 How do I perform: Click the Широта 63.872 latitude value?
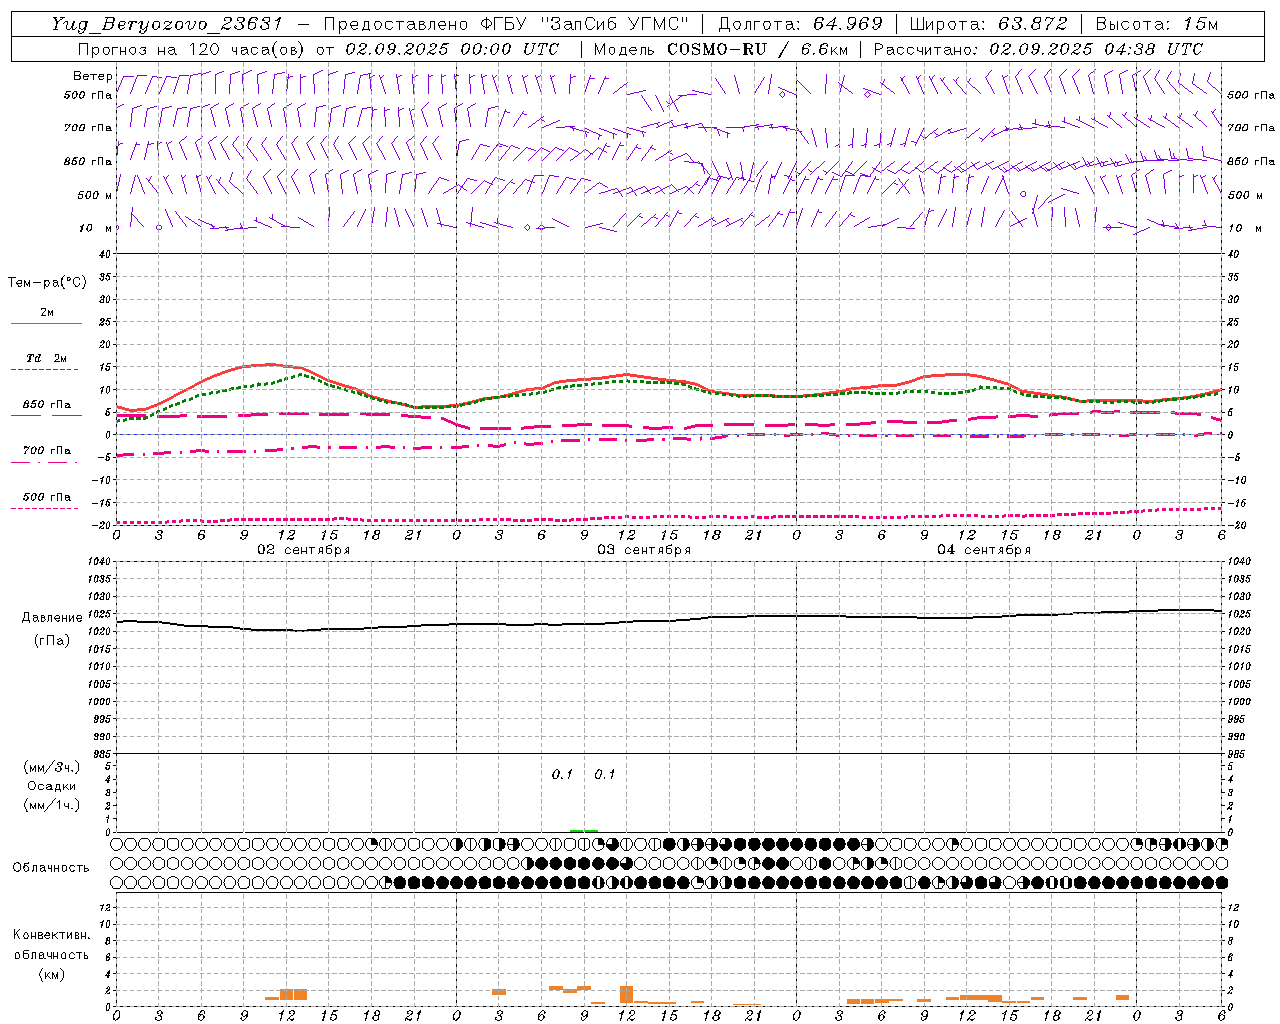click(1032, 24)
